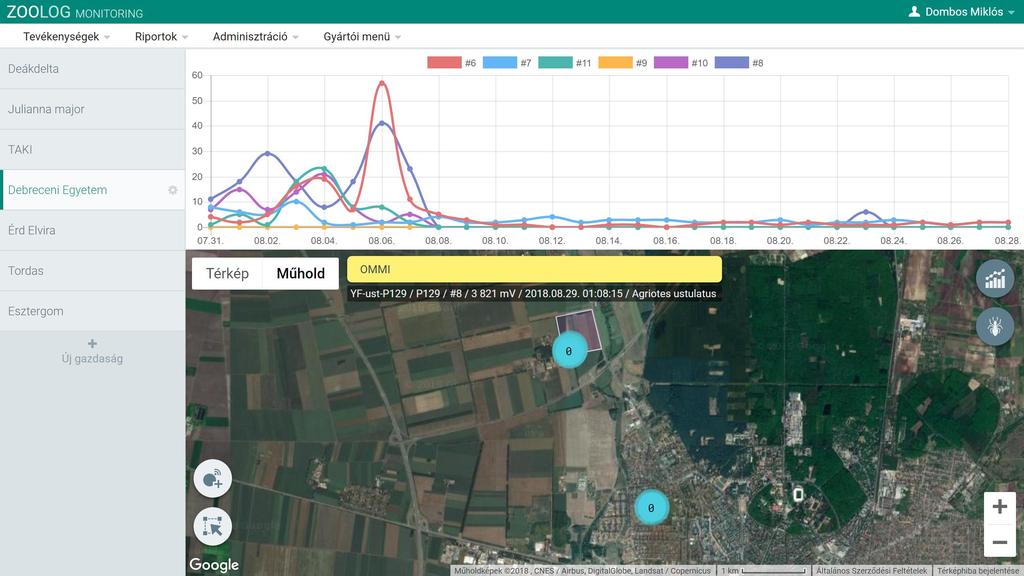Zoom in on the map
Image resolution: width=1024 pixels, height=576 pixels.
tap(1000, 507)
